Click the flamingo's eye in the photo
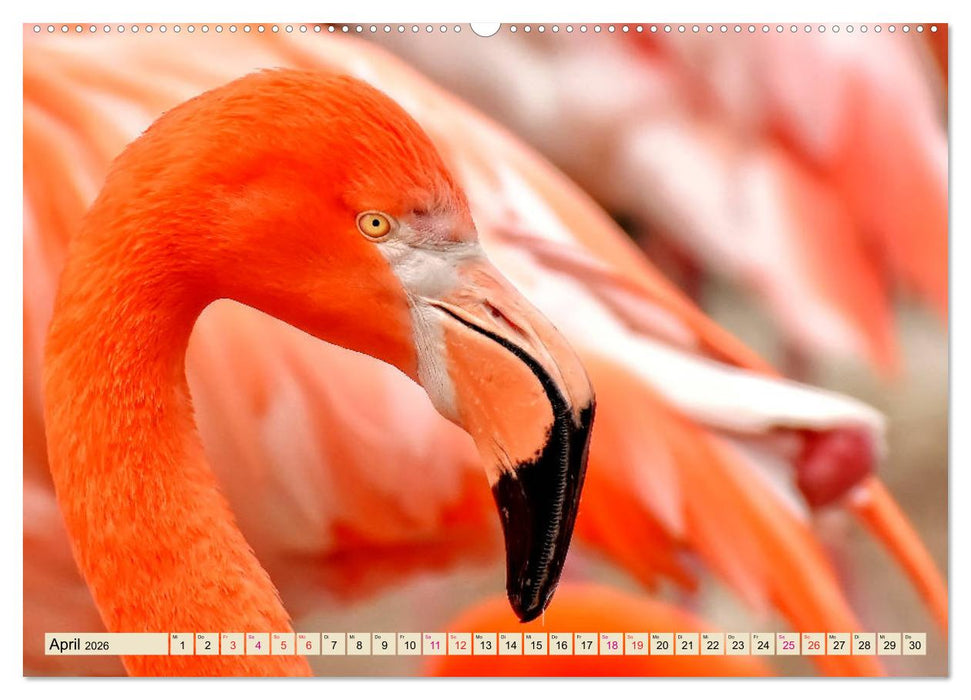Screen dimensions: 971x700 tap(378, 225)
